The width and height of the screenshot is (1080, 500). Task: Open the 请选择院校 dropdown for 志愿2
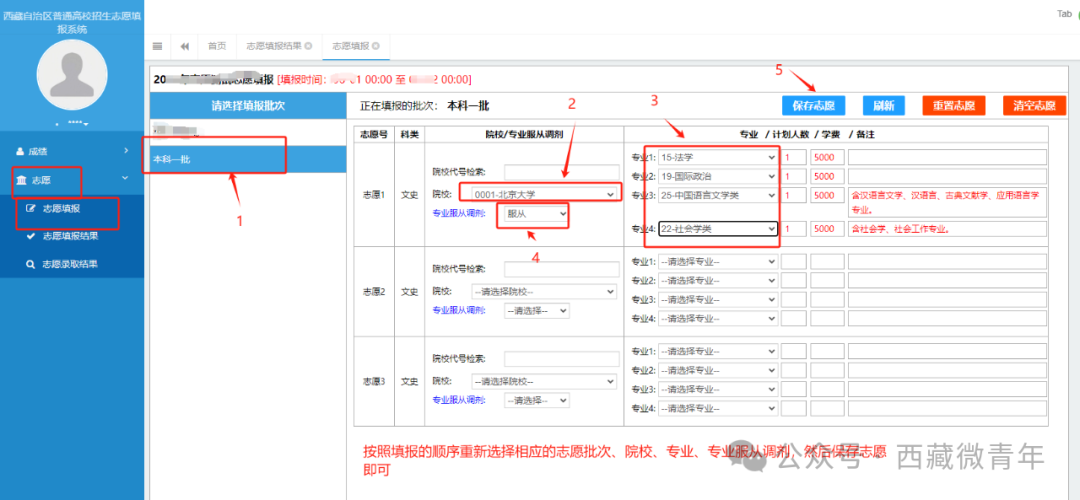(544, 291)
